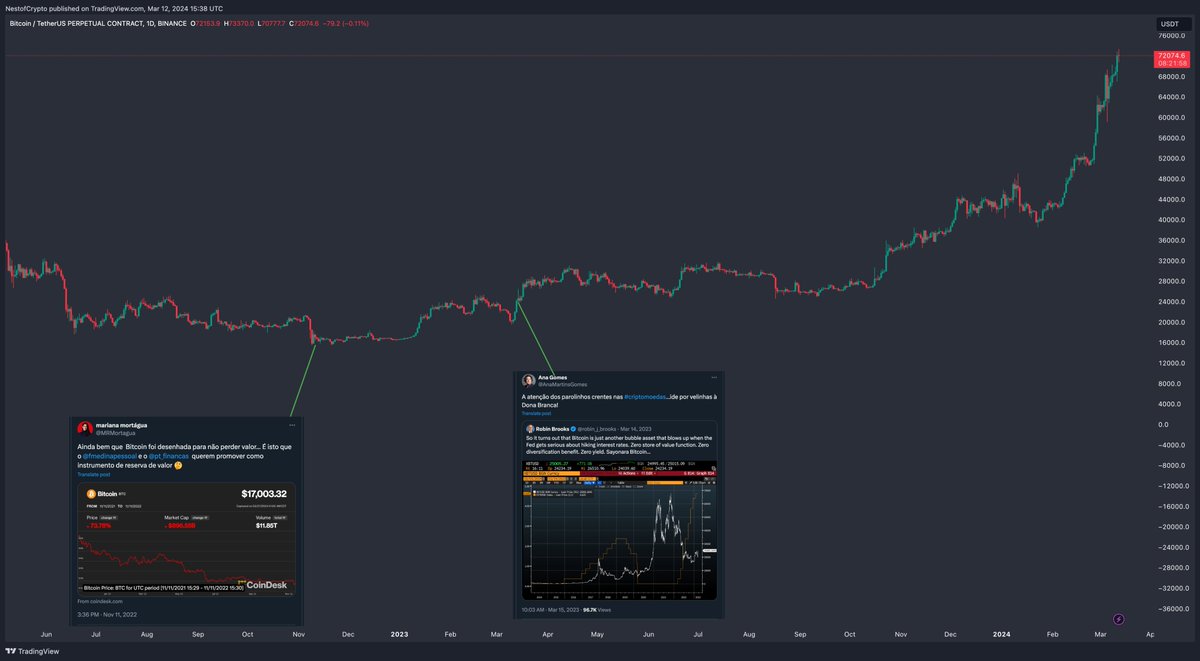The height and width of the screenshot is (661, 1200).
Task: Open mariana mortágua's profile avatar
Action: (85, 428)
